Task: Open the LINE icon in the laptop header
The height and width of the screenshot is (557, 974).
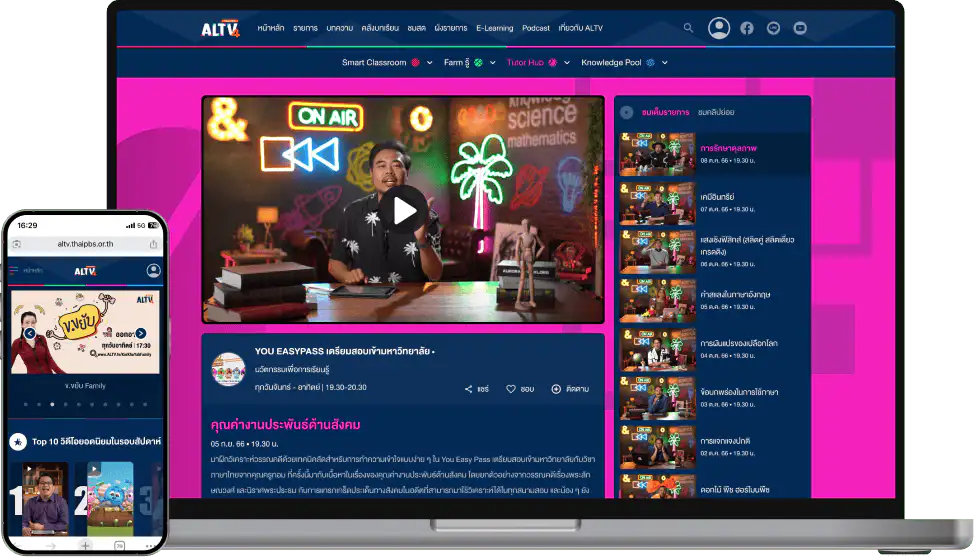Action: 773,28
